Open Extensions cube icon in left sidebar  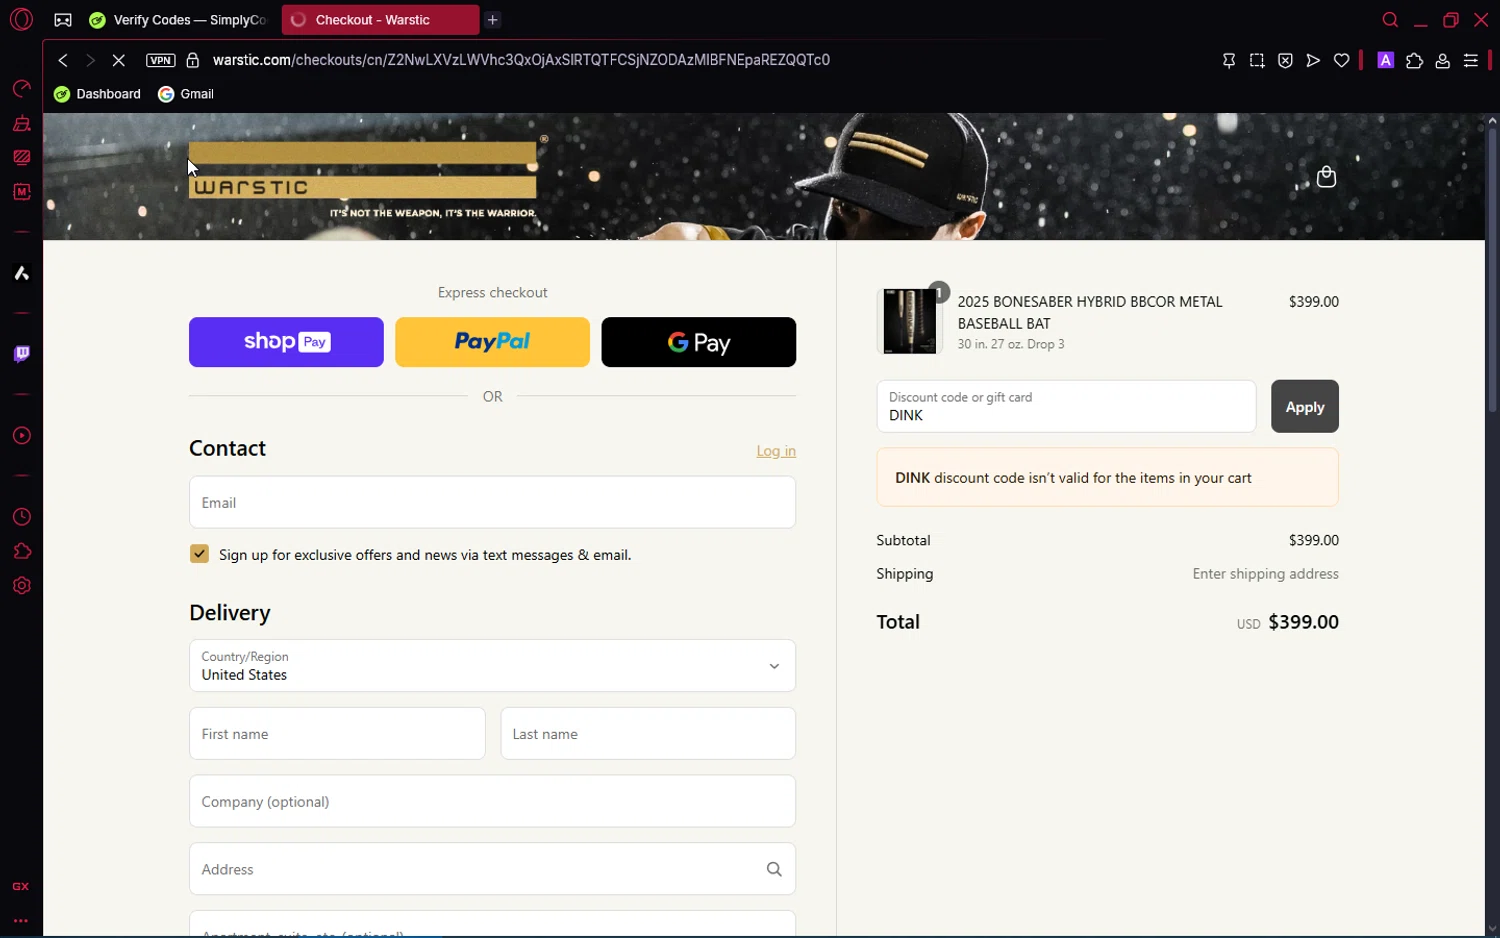point(21,551)
